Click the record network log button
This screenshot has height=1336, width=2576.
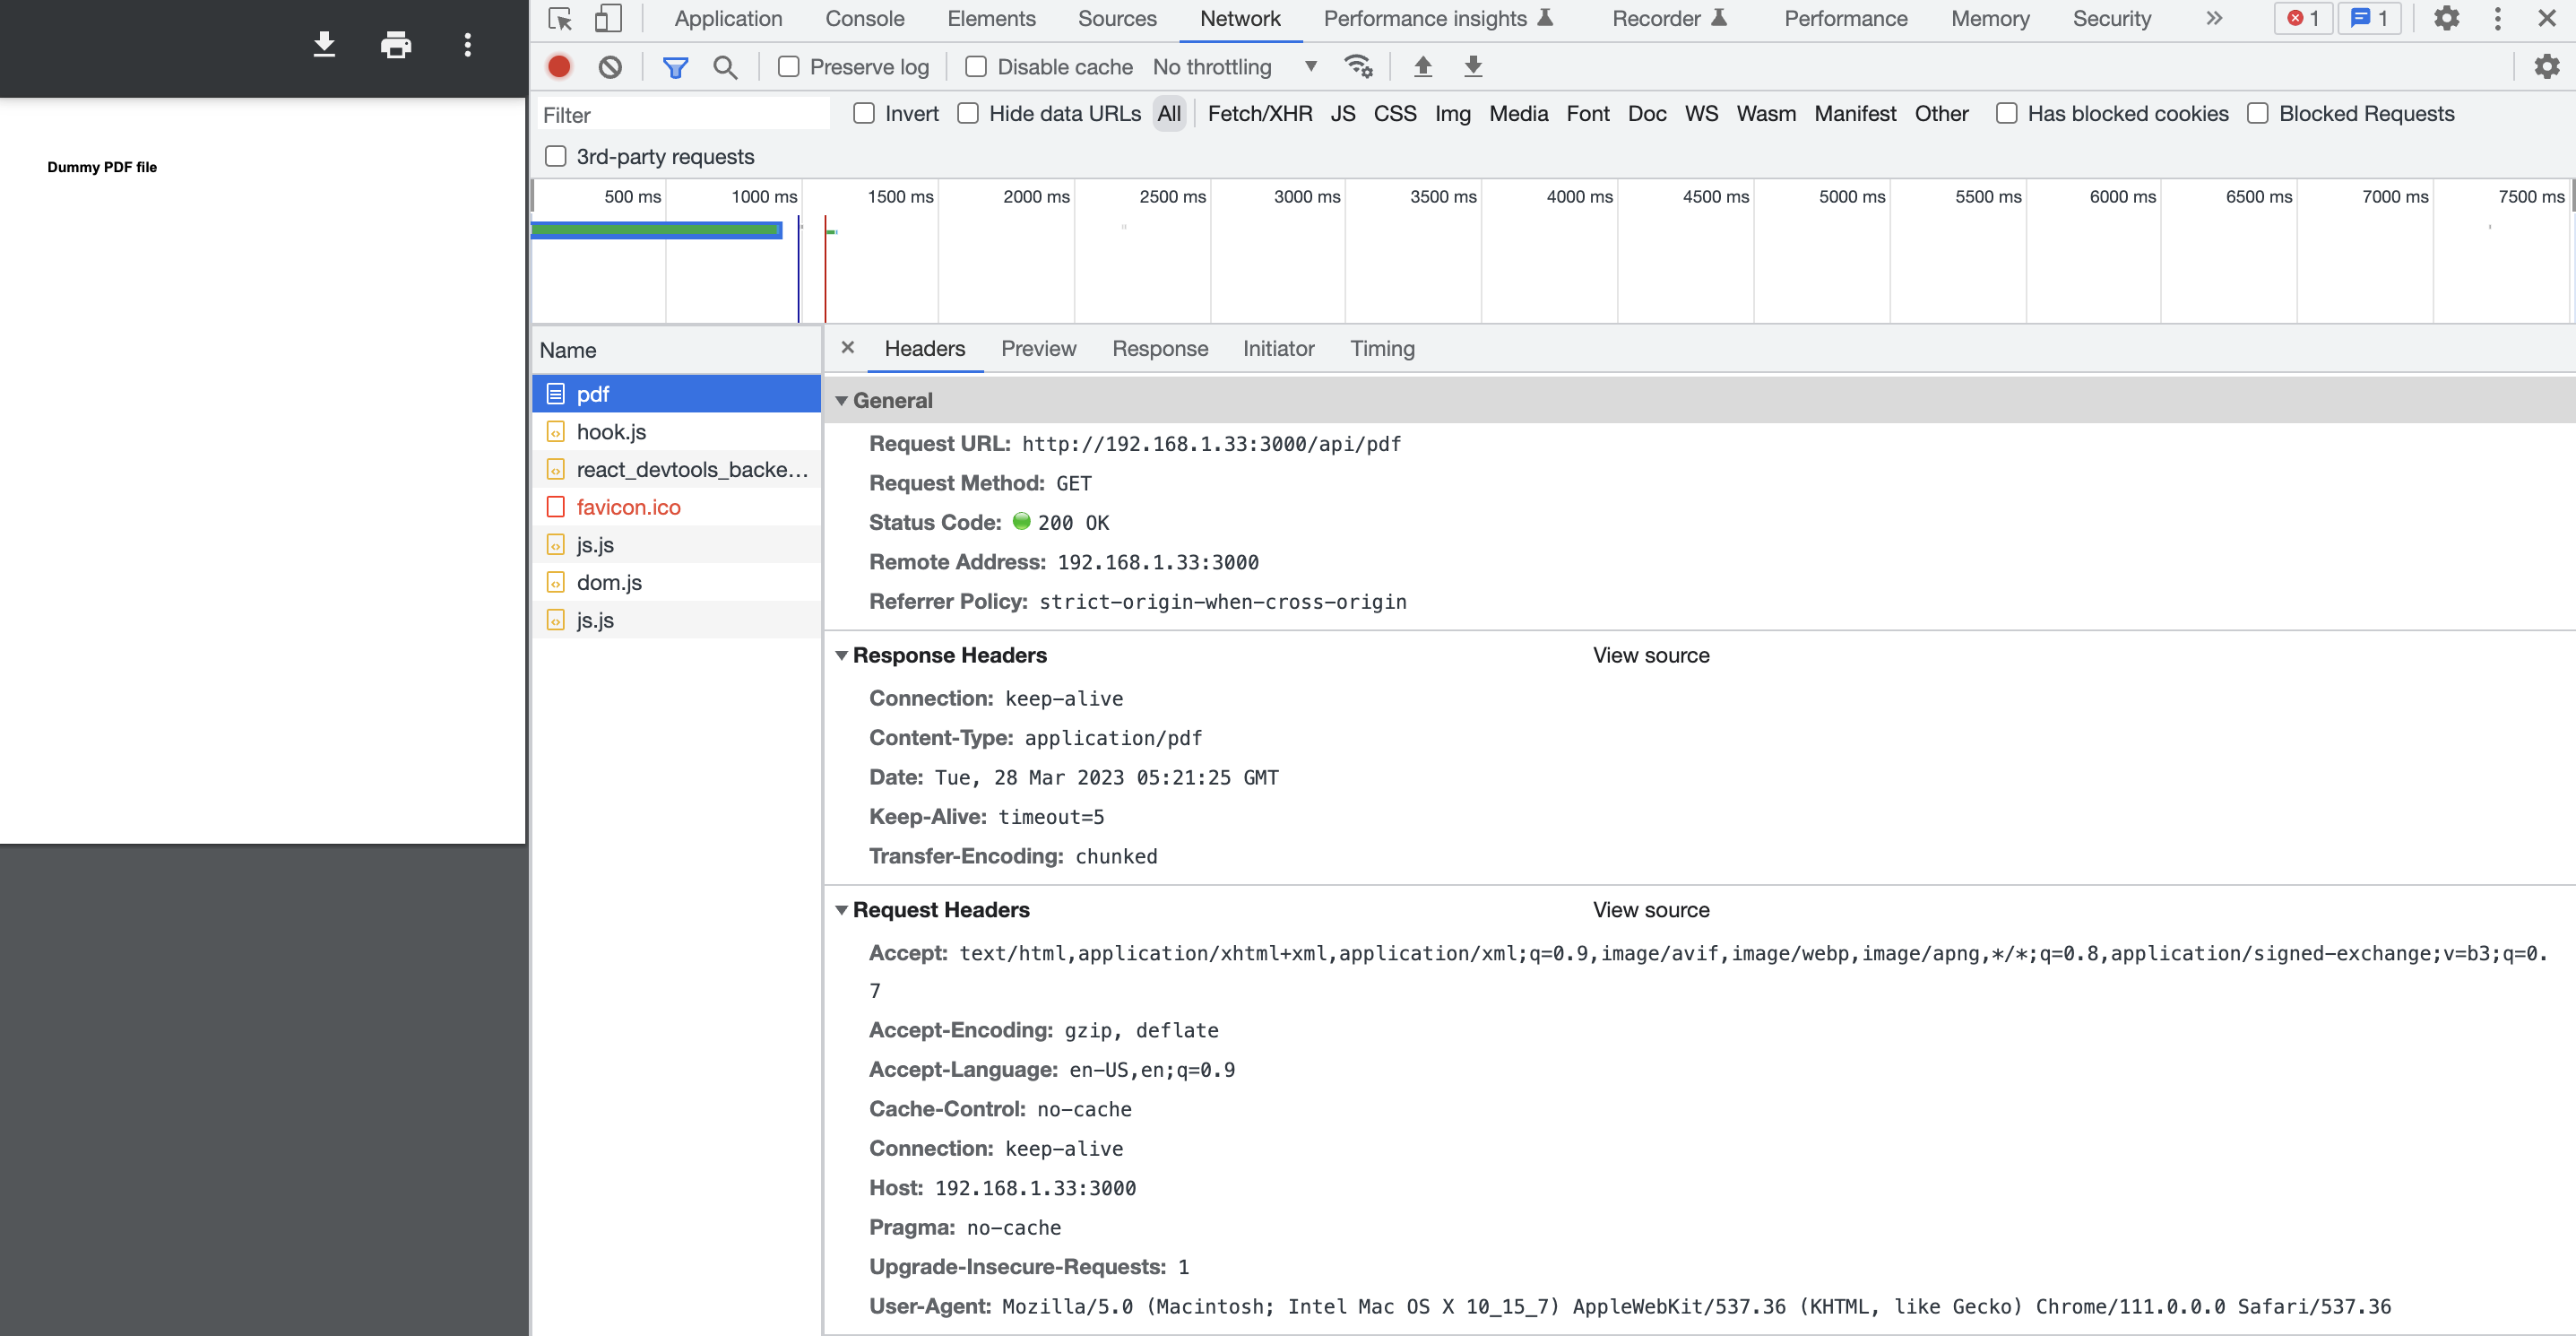(559, 67)
